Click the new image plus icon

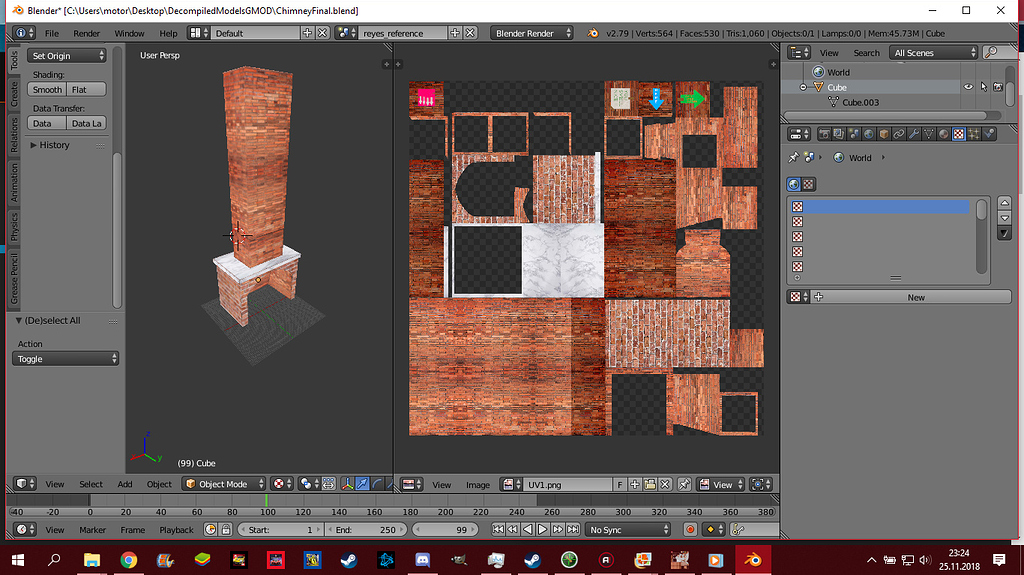[x=635, y=484]
